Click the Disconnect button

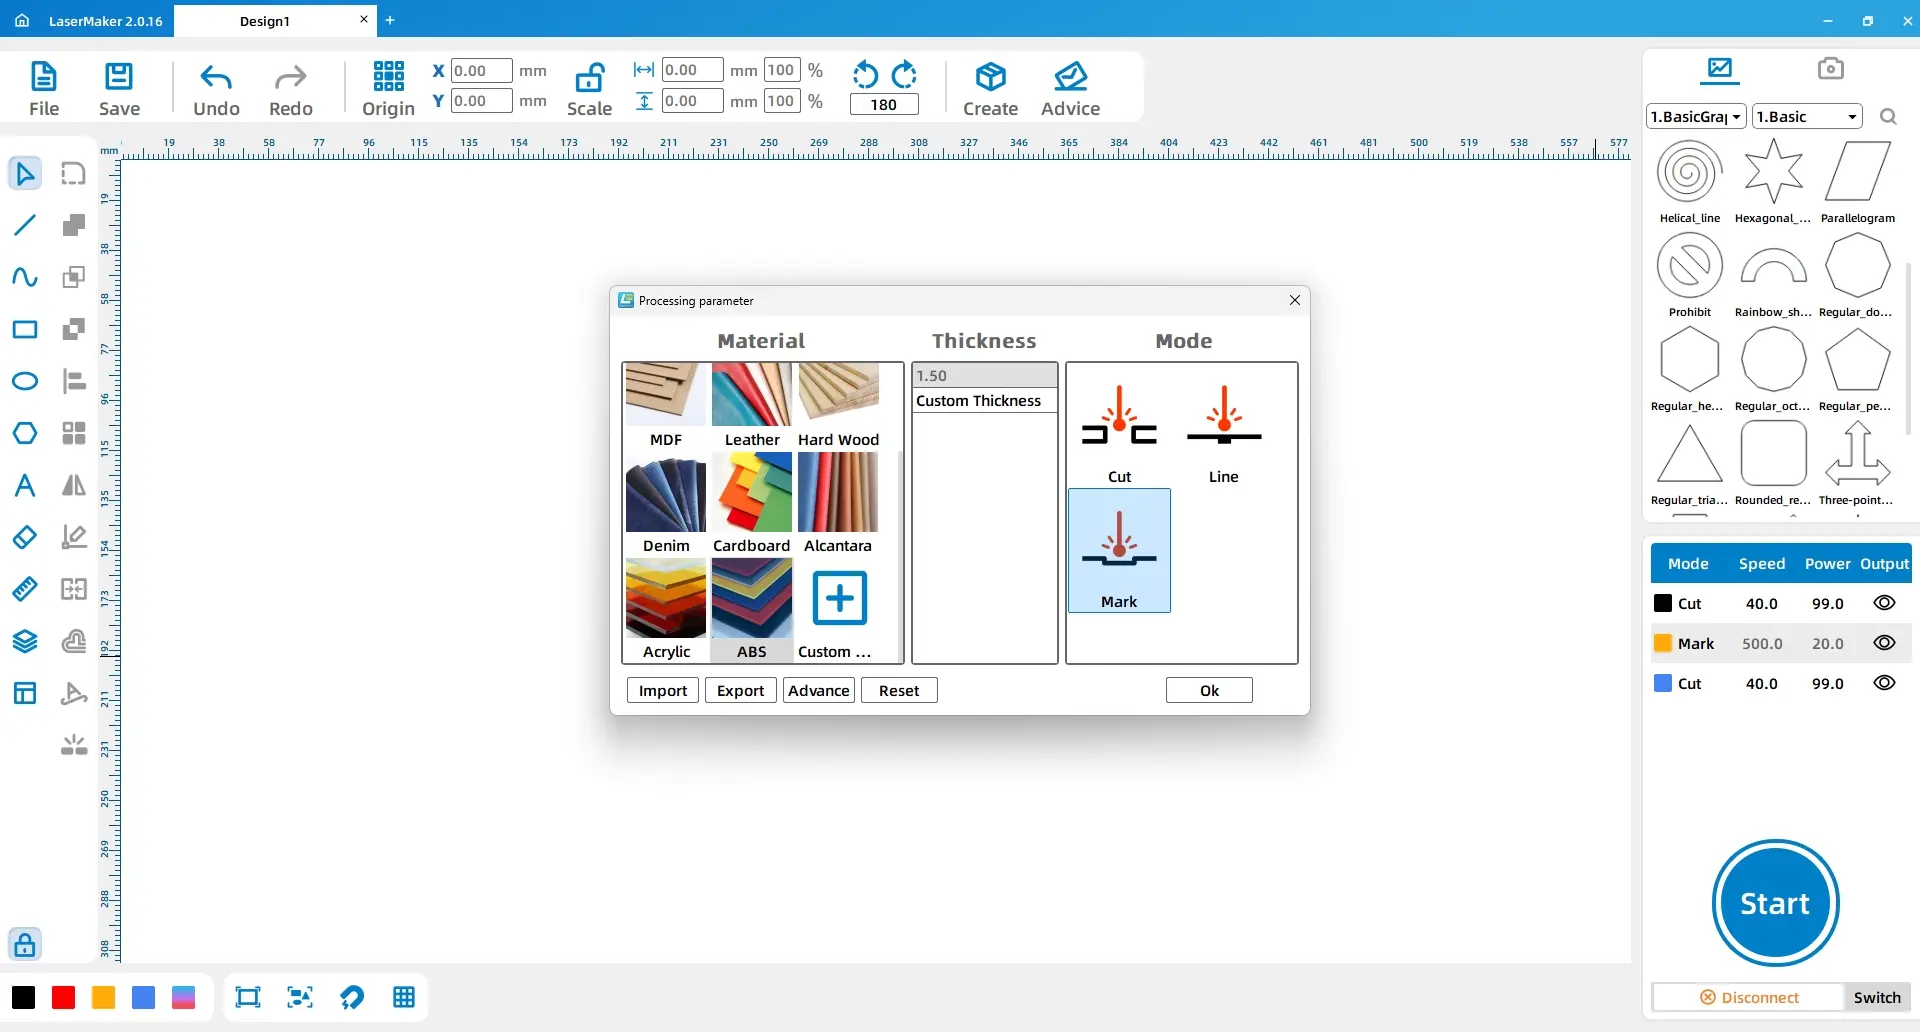click(x=1748, y=997)
